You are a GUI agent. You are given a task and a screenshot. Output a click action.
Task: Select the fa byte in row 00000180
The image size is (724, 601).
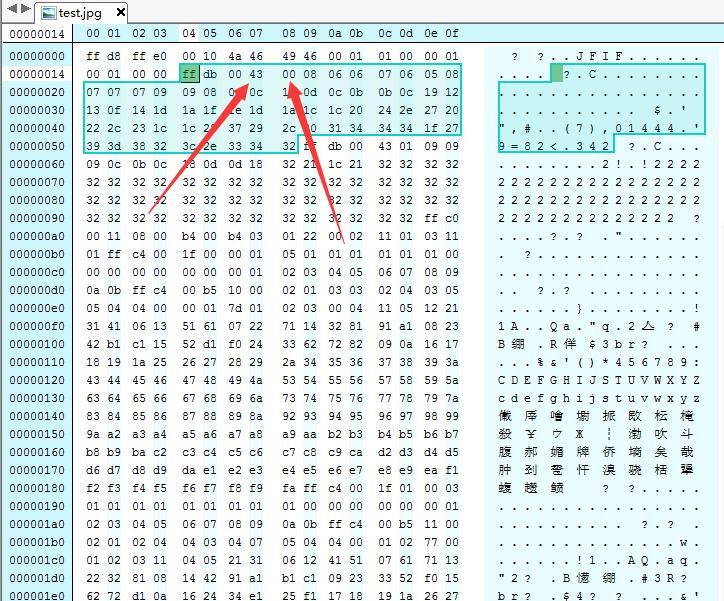(x=289, y=488)
